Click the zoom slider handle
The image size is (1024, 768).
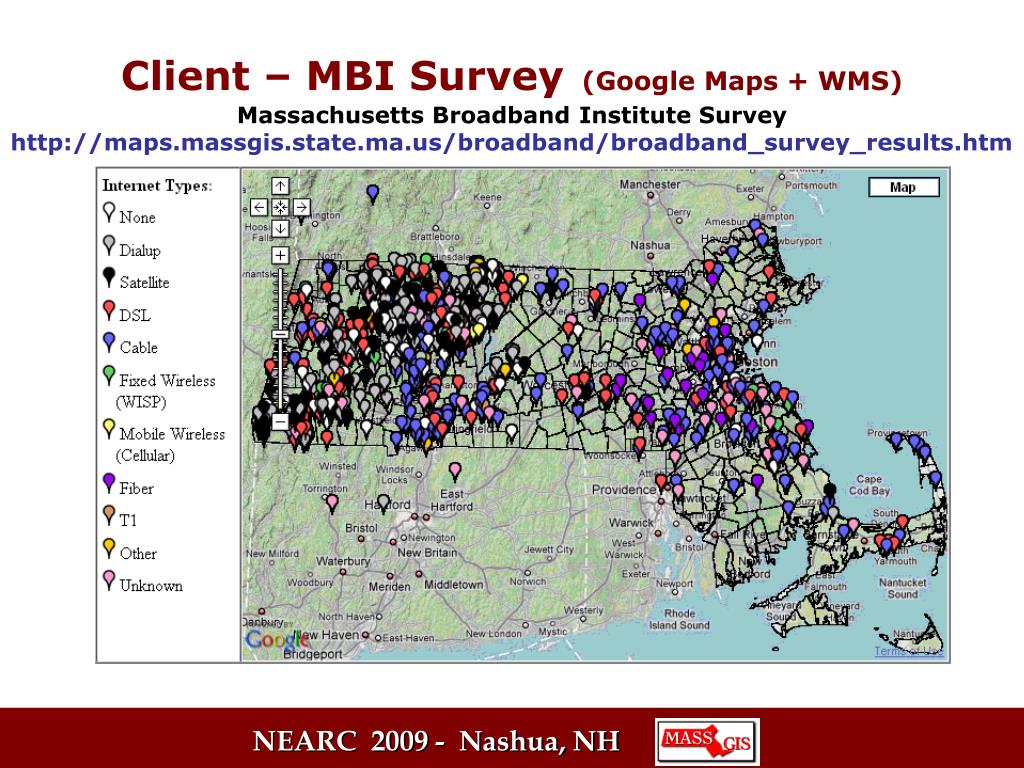coord(280,334)
